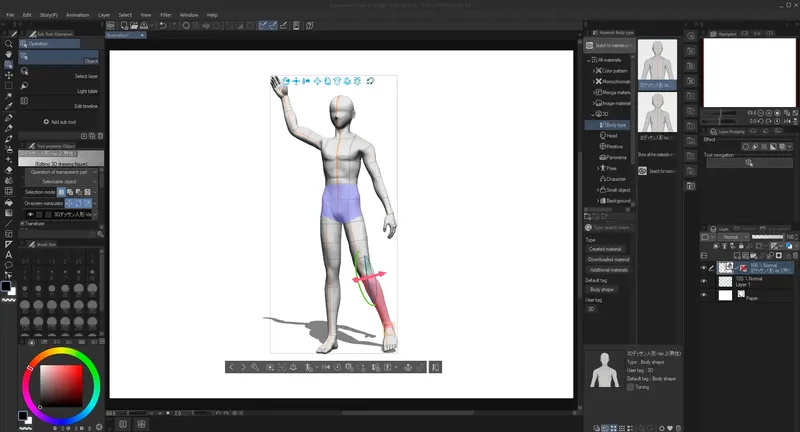Viewport: 800px width, 432px height.
Task: Click the red square in color wheel
Action: pos(61,385)
